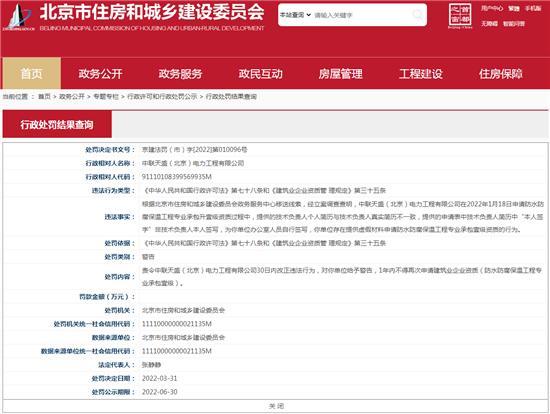The width and height of the screenshot is (550, 414).
Task: Click the 关闭 button at bottom
Action: [x=276, y=406]
